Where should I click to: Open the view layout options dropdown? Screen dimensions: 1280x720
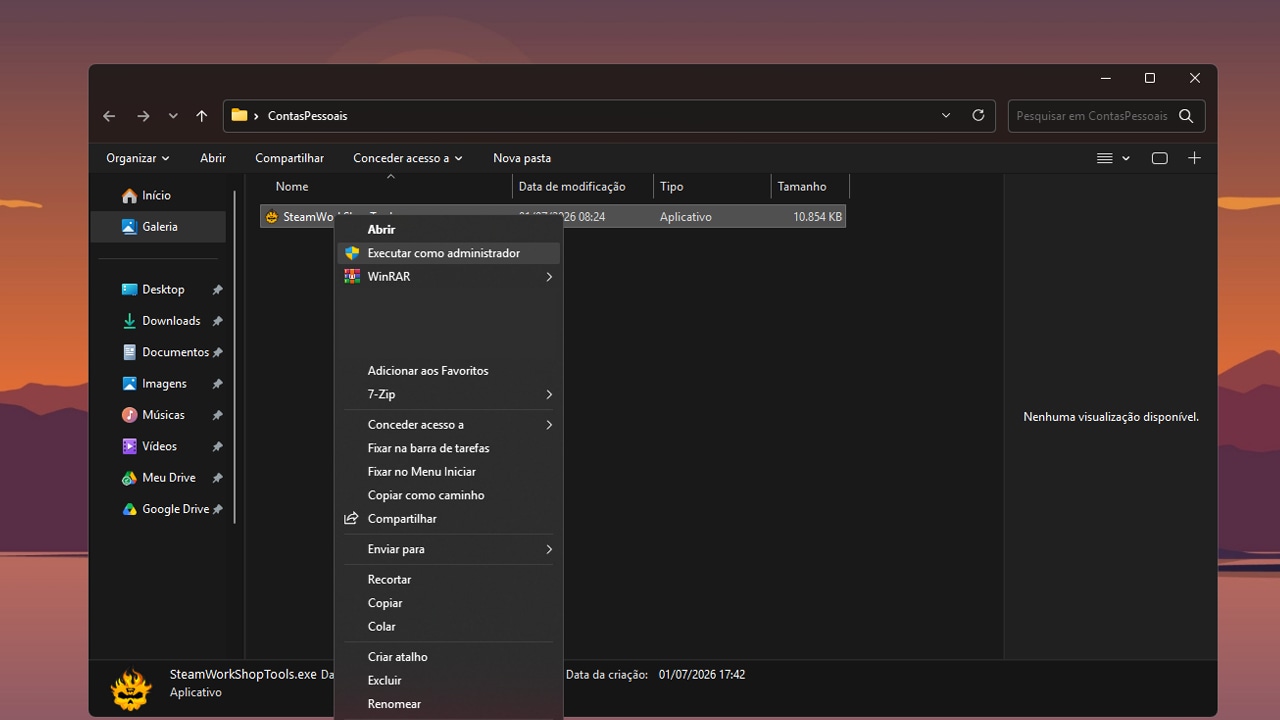(1113, 158)
